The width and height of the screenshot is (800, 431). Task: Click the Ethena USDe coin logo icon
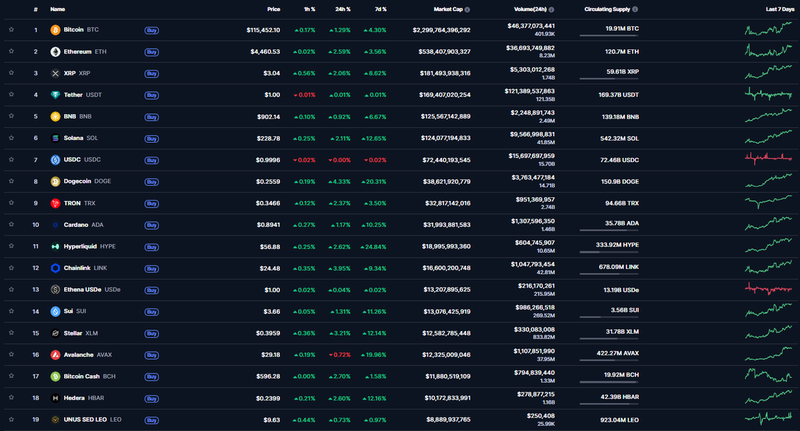click(x=55, y=290)
